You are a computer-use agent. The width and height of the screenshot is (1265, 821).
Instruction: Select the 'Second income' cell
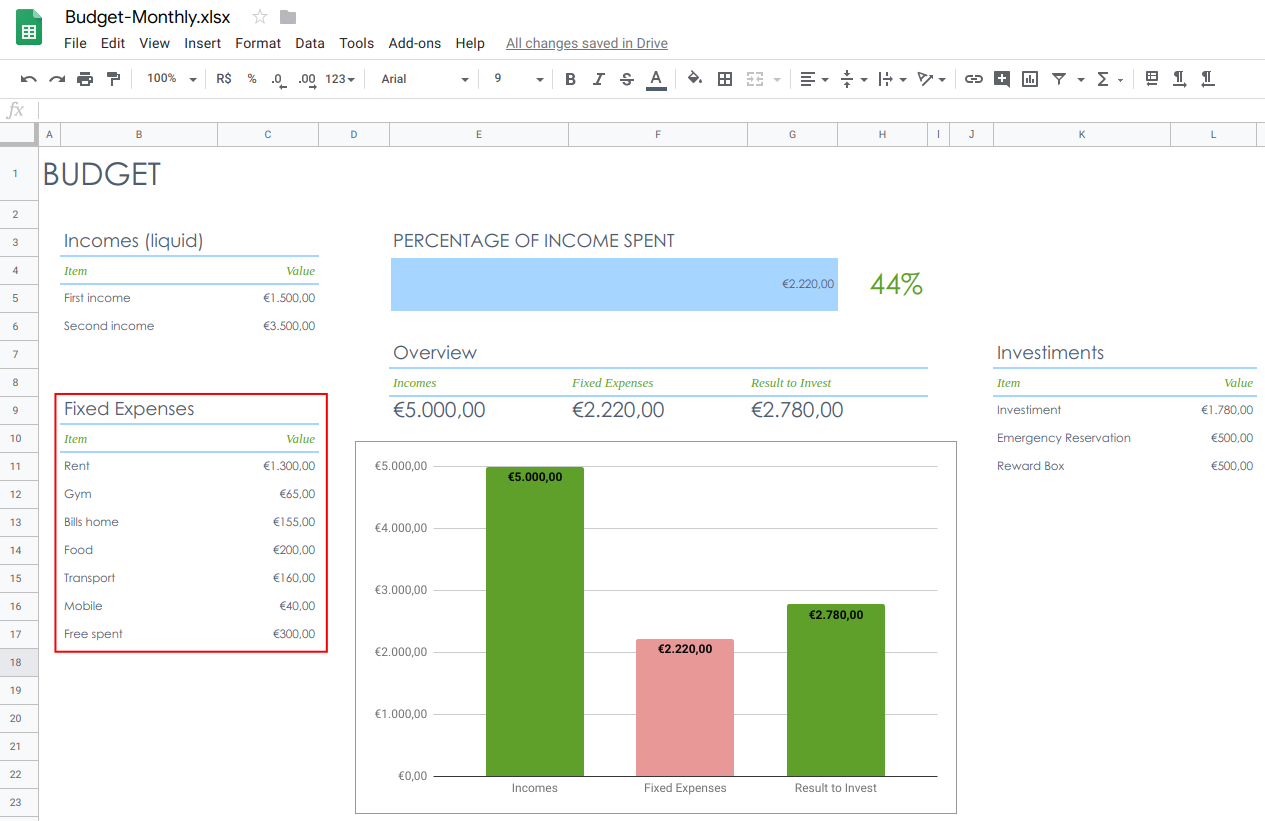tap(139, 326)
